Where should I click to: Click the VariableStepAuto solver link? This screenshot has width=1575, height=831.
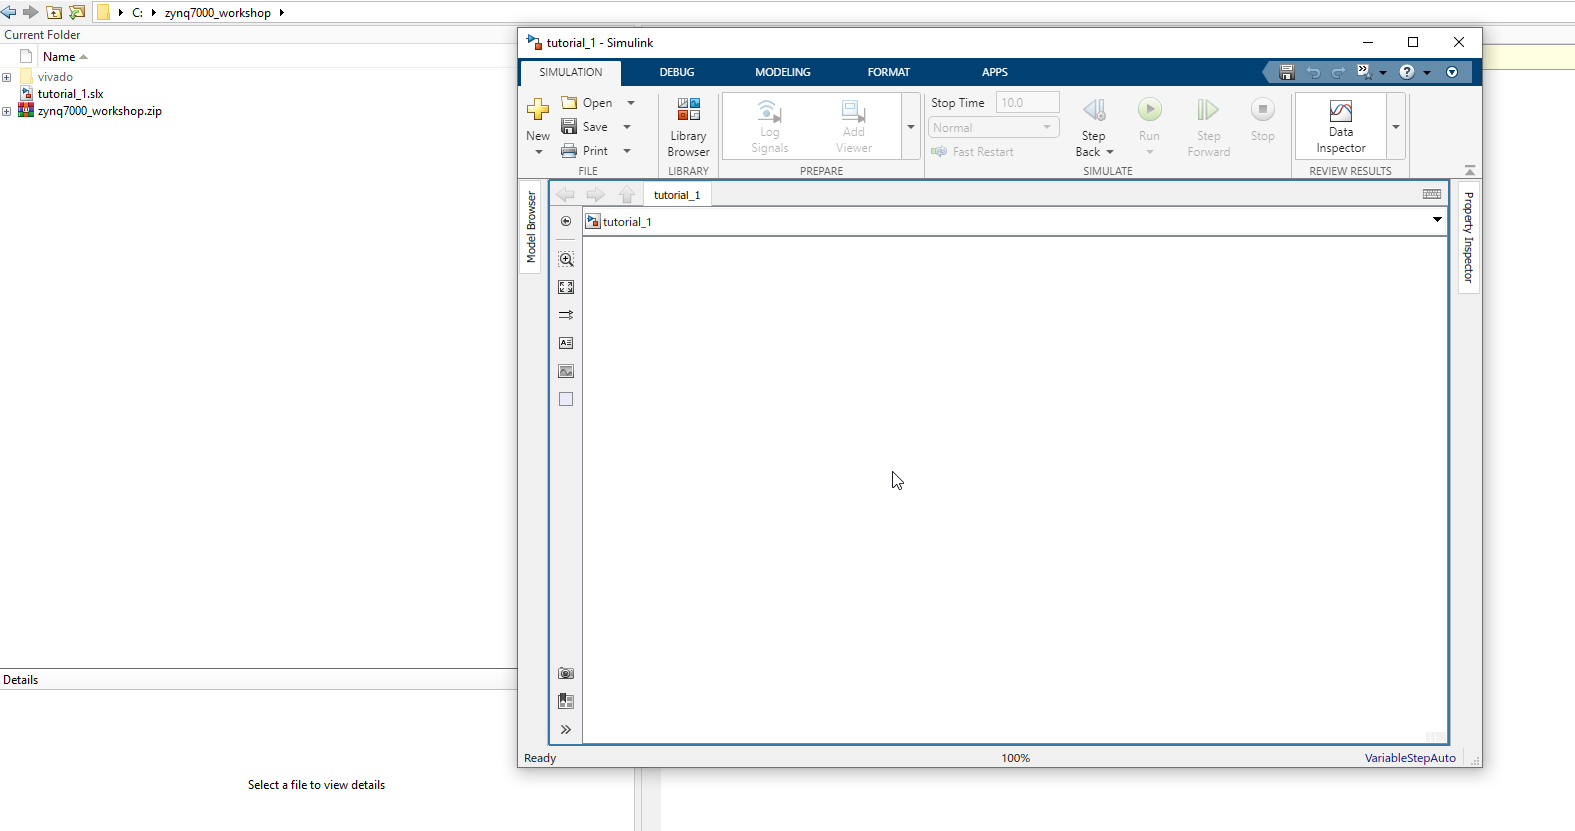point(1410,758)
